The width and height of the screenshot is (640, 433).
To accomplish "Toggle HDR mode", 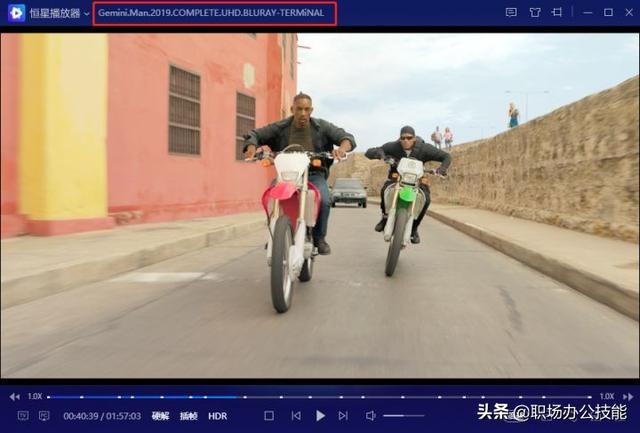I will tap(218, 416).
